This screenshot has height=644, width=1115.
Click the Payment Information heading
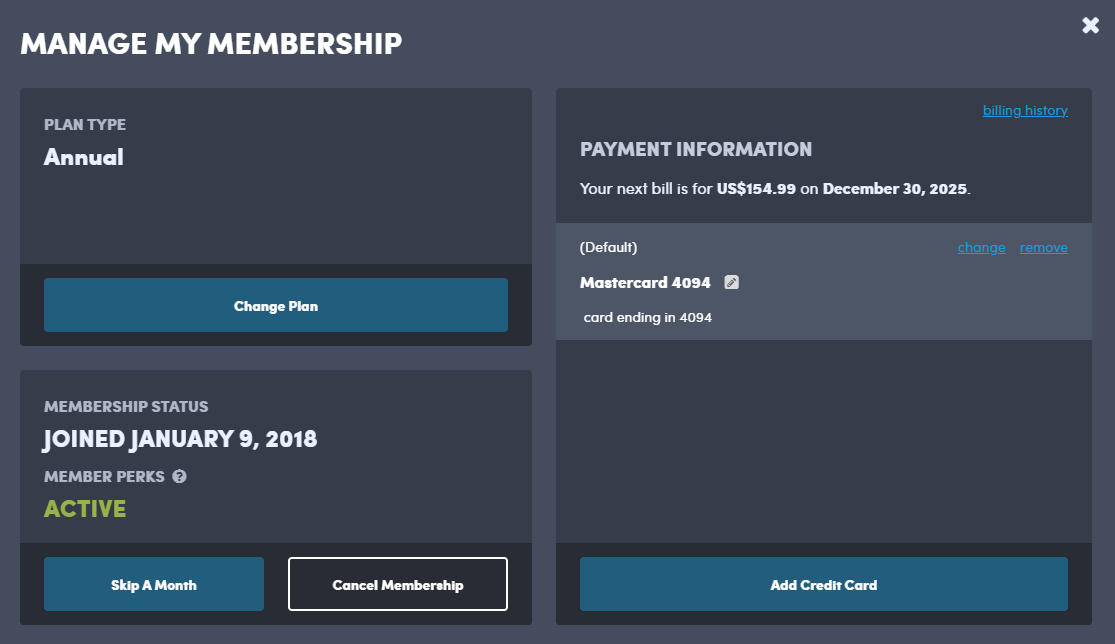point(696,150)
